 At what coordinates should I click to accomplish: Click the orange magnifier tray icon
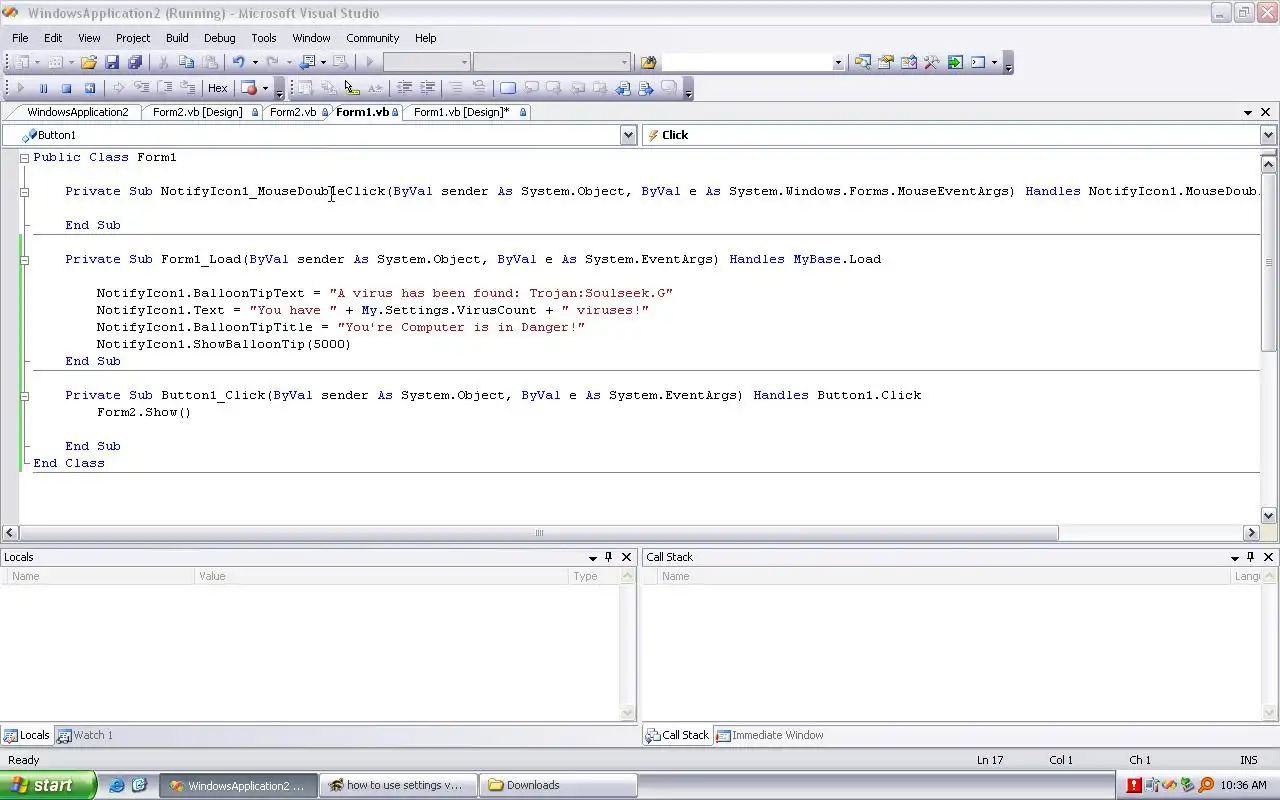click(x=1206, y=785)
